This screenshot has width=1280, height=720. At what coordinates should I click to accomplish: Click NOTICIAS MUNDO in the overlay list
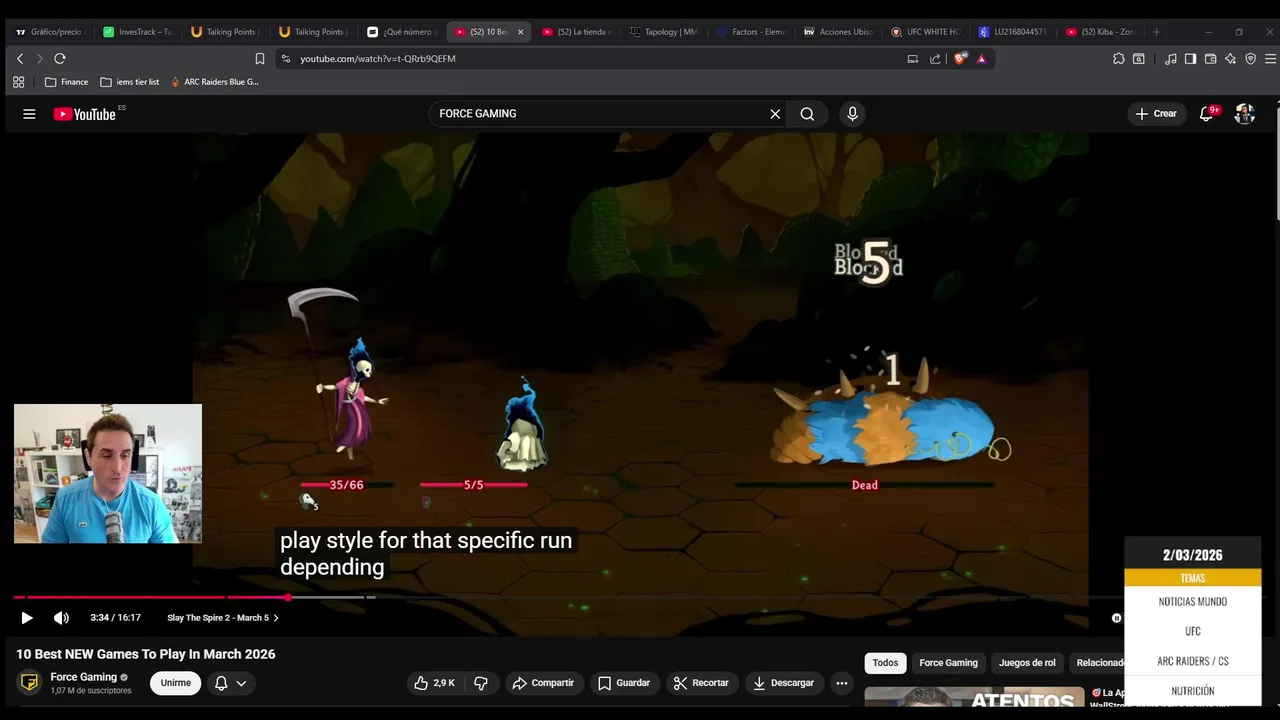1193,602
